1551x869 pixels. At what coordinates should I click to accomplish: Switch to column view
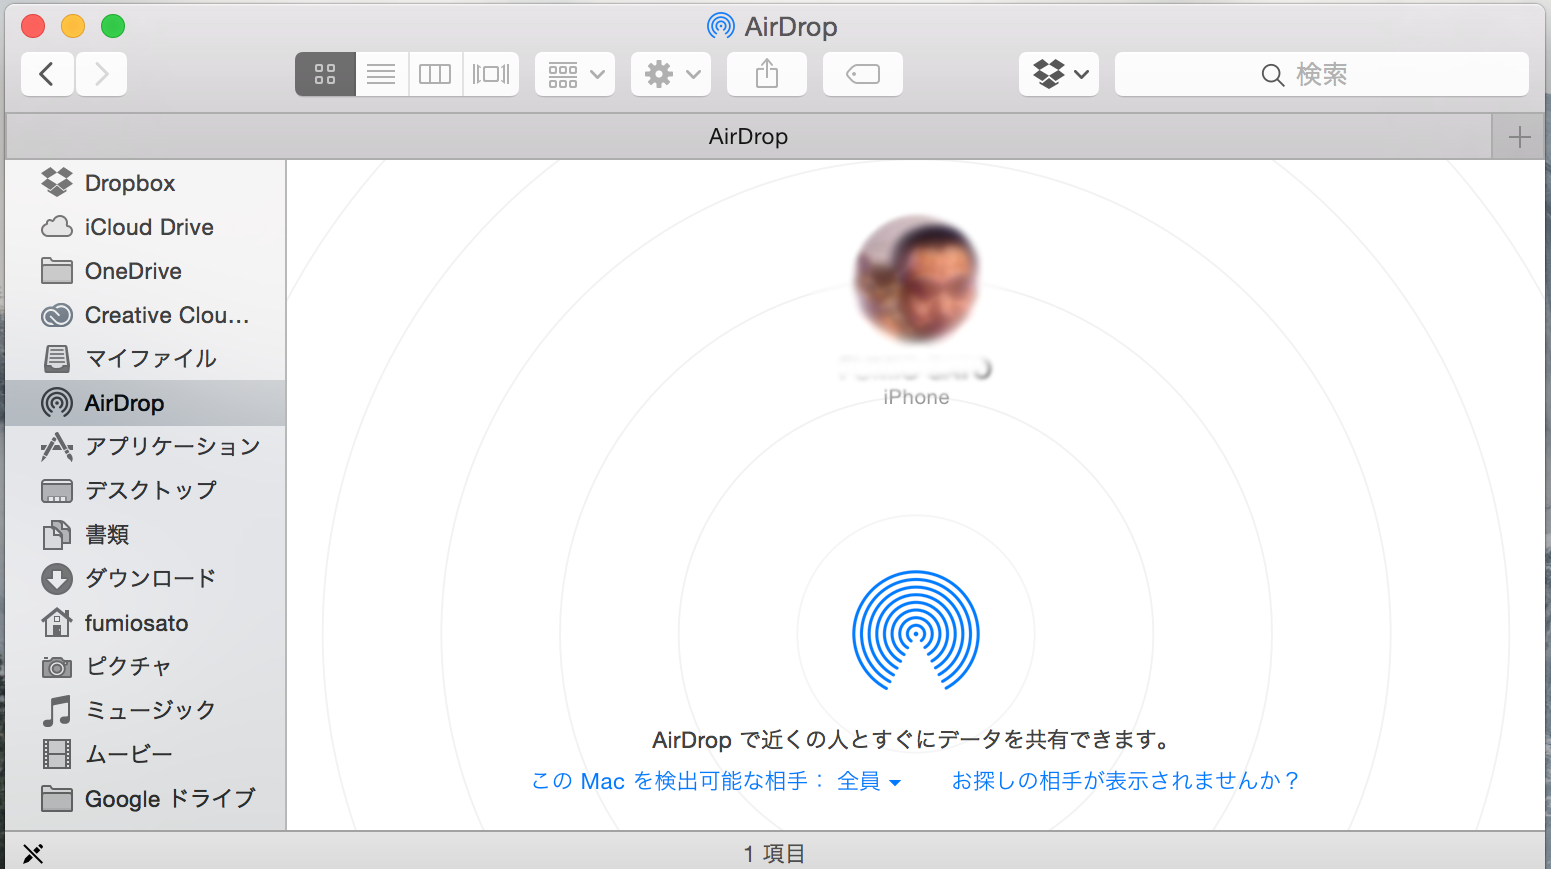click(435, 74)
